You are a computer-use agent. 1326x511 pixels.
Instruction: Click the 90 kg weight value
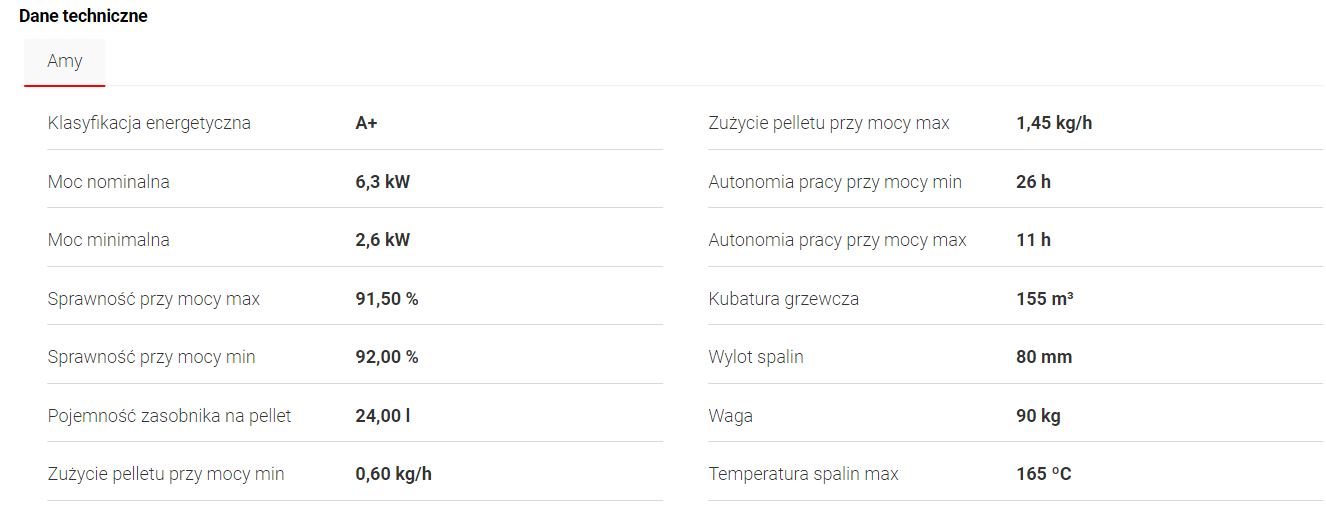coord(1038,415)
